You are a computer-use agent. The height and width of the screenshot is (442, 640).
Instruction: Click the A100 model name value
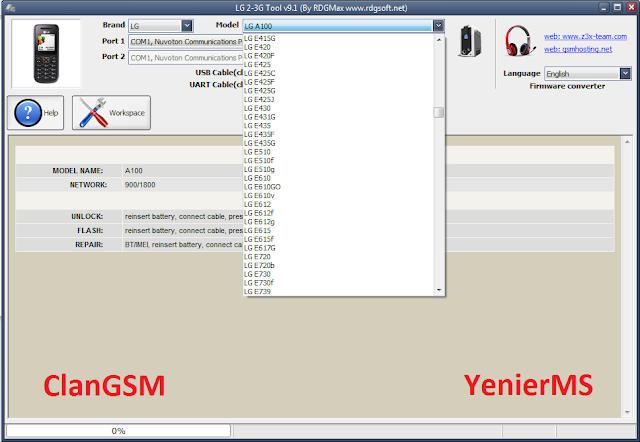point(133,171)
